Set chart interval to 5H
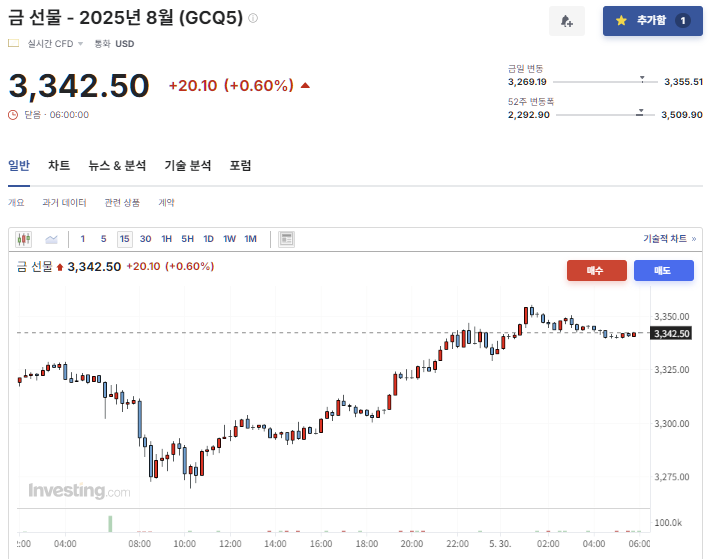 point(187,239)
